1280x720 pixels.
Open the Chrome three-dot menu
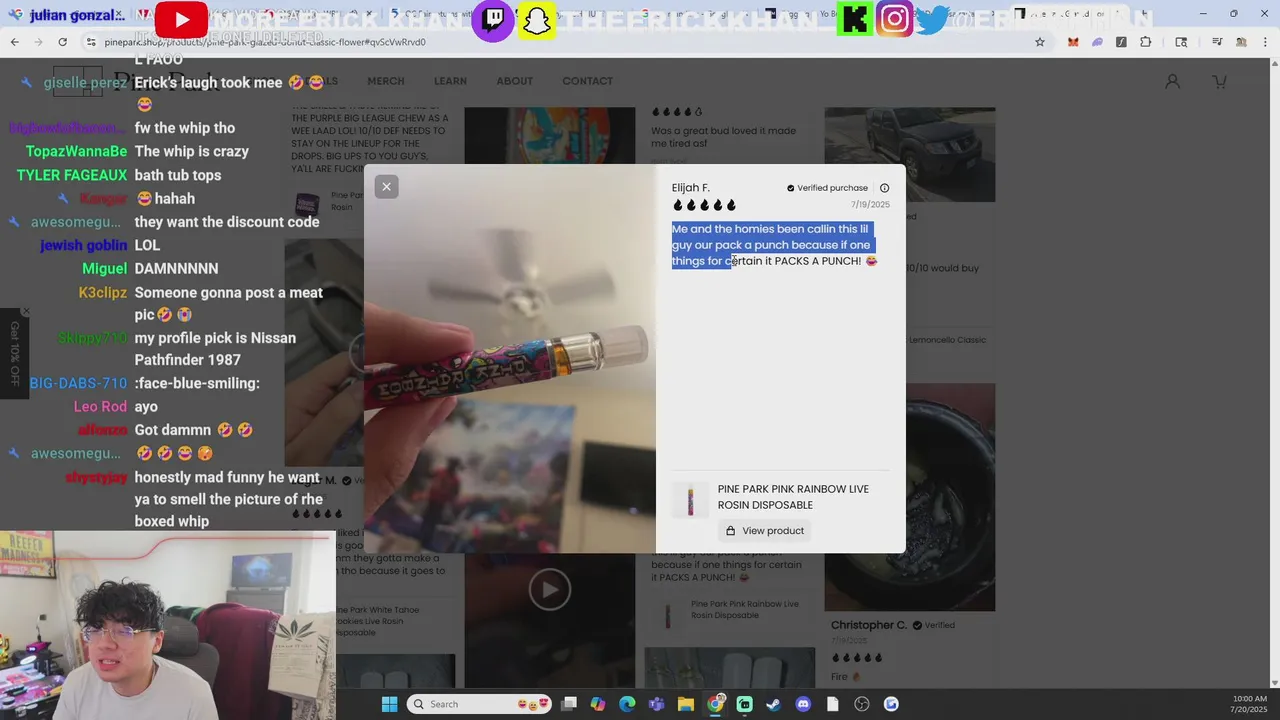(1266, 42)
